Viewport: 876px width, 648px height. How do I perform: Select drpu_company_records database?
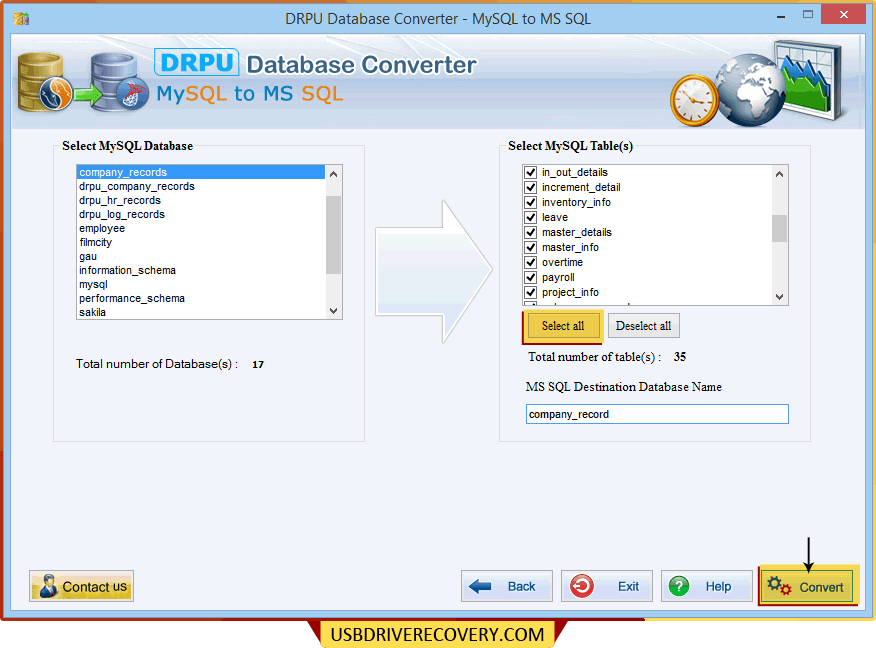point(201,186)
